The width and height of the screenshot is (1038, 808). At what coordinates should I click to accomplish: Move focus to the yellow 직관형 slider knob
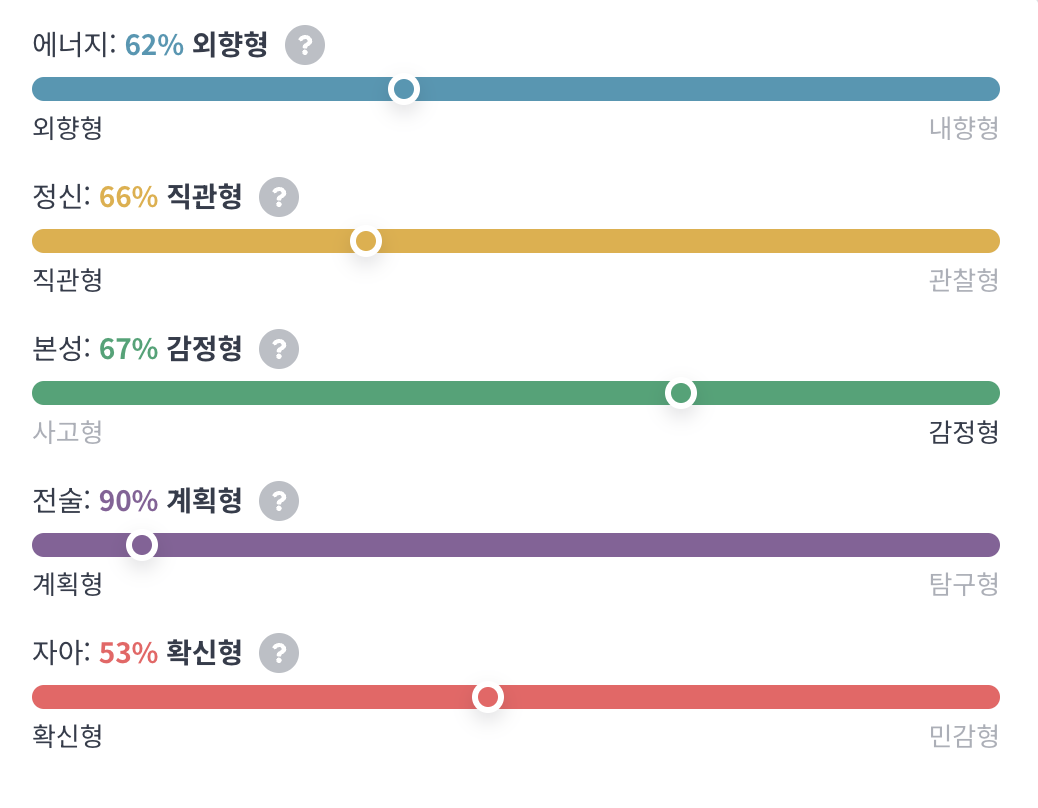tap(365, 241)
